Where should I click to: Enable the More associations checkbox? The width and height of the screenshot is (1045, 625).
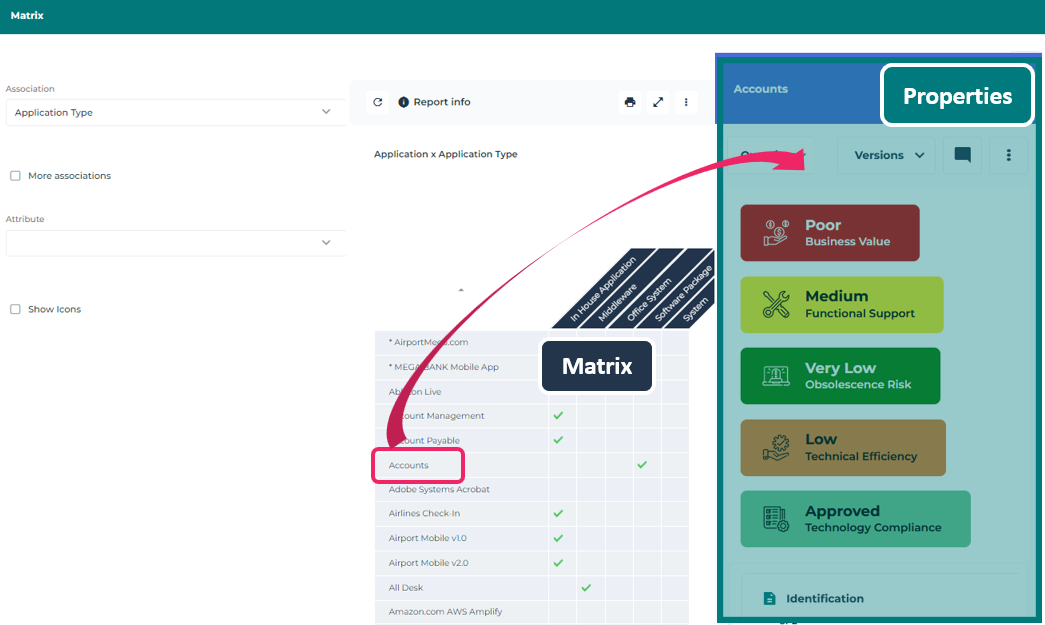click(x=15, y=176)
